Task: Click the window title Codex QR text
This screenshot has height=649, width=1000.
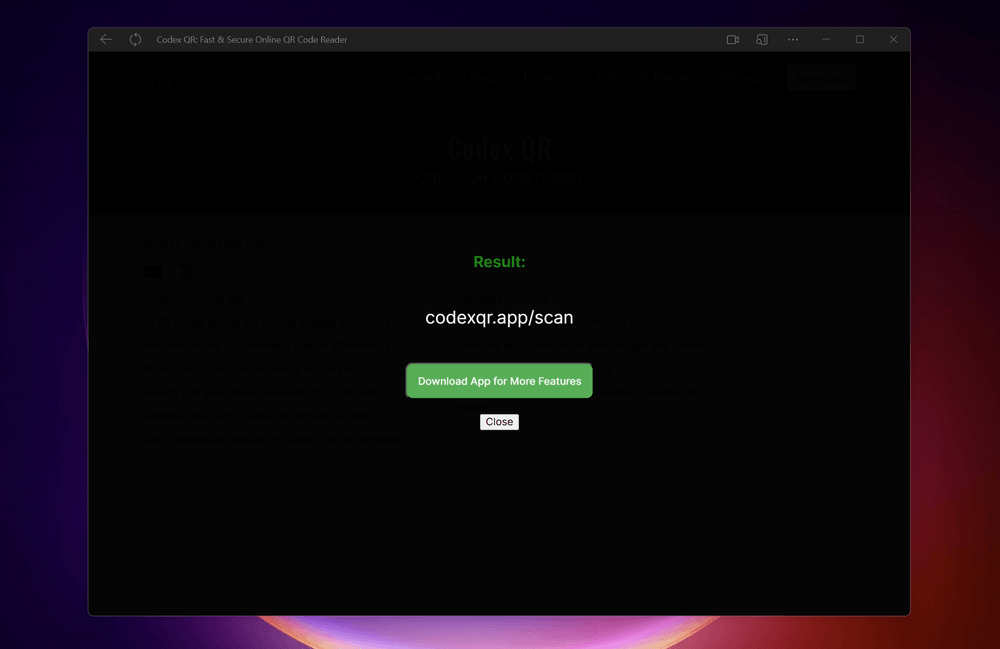Action: (x=252, y=40)
